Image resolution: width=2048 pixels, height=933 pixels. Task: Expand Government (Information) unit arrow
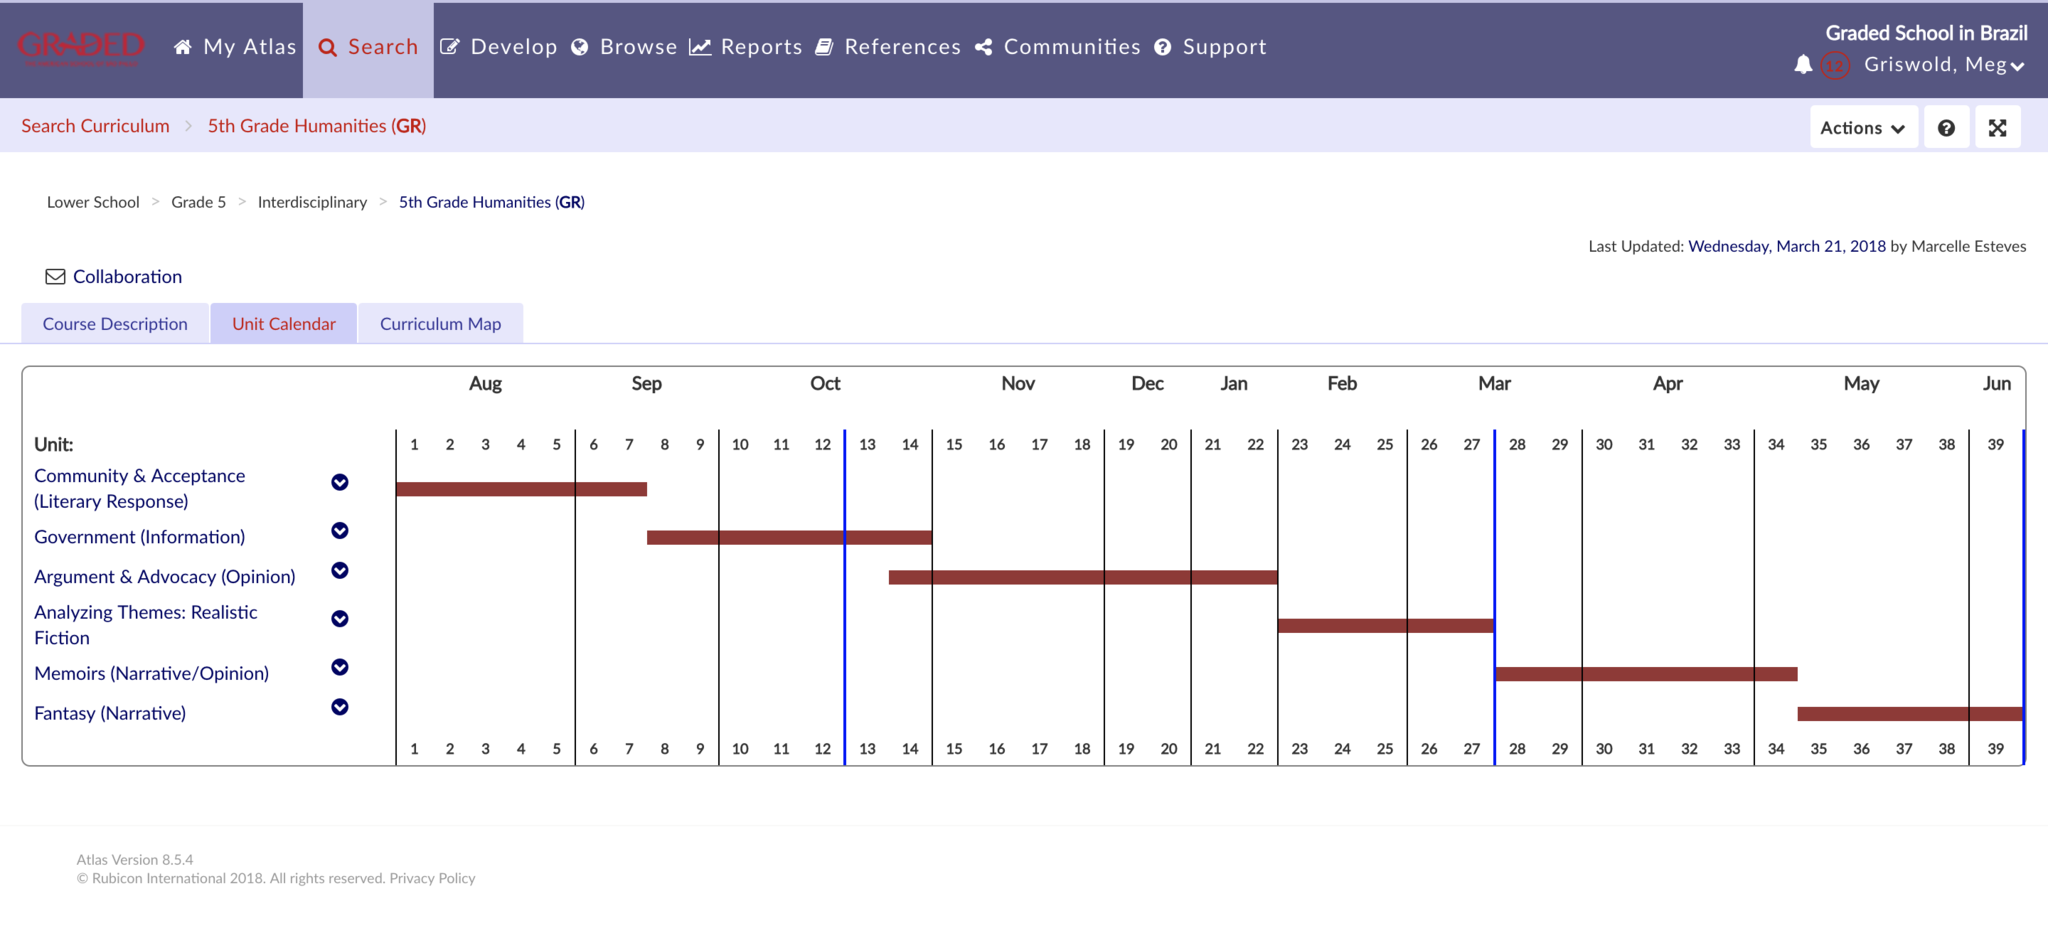[x=340, y=531]
